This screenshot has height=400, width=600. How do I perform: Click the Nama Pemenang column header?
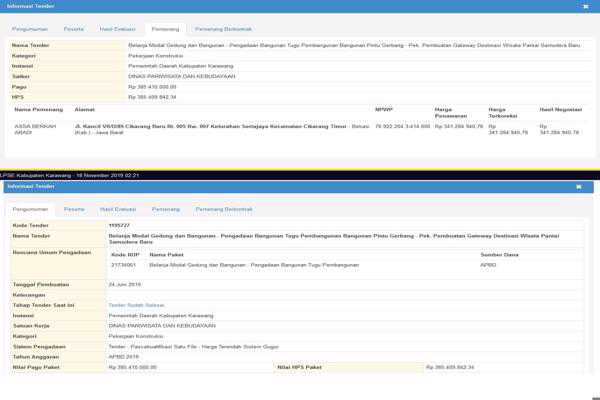pyautogui.click(x=38, y=107)
